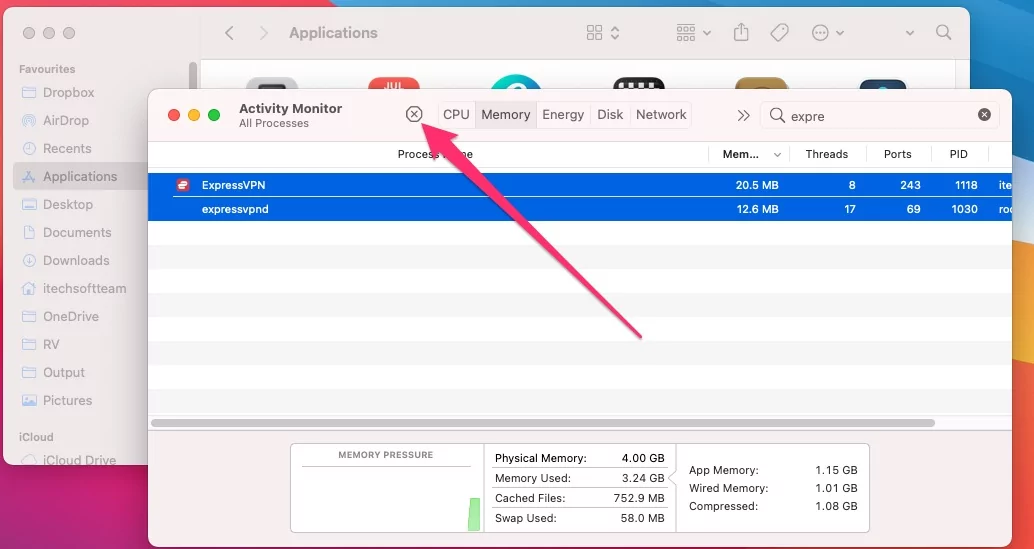1034x549 pixels.
Task: Click the Finder Tags icon
Action: [779, 33]
